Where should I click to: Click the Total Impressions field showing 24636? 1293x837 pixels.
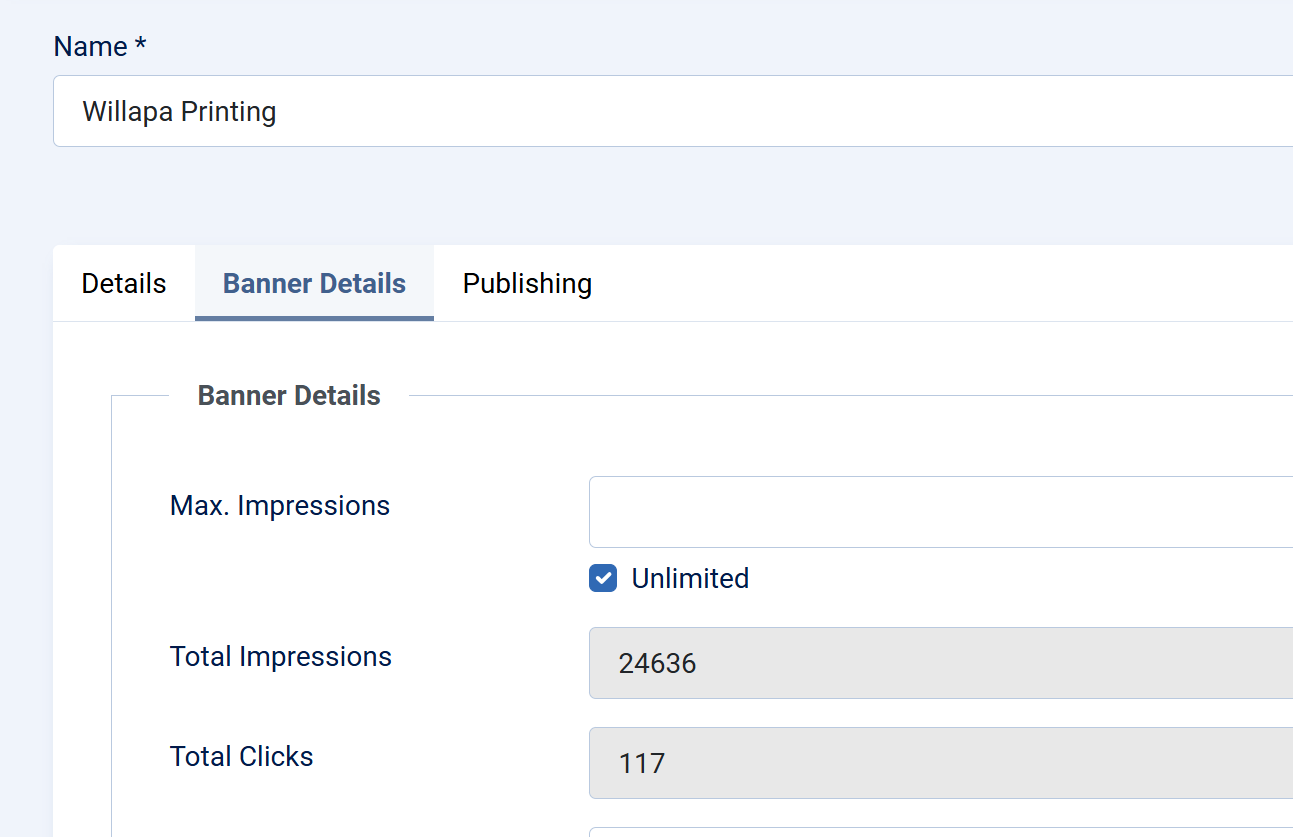[941, 663]
